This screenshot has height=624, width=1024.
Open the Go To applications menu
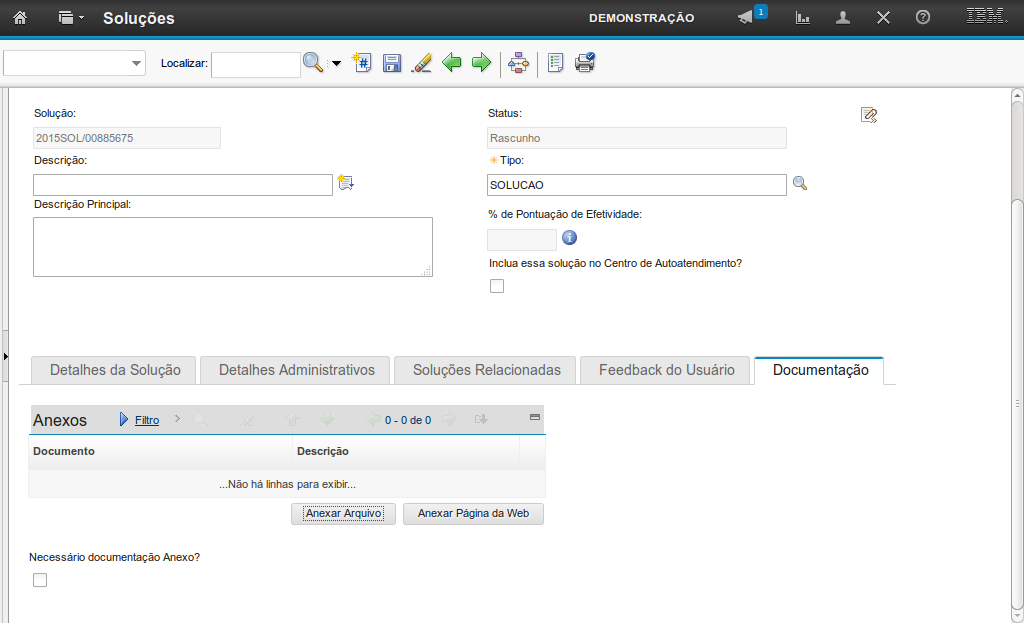70,18
